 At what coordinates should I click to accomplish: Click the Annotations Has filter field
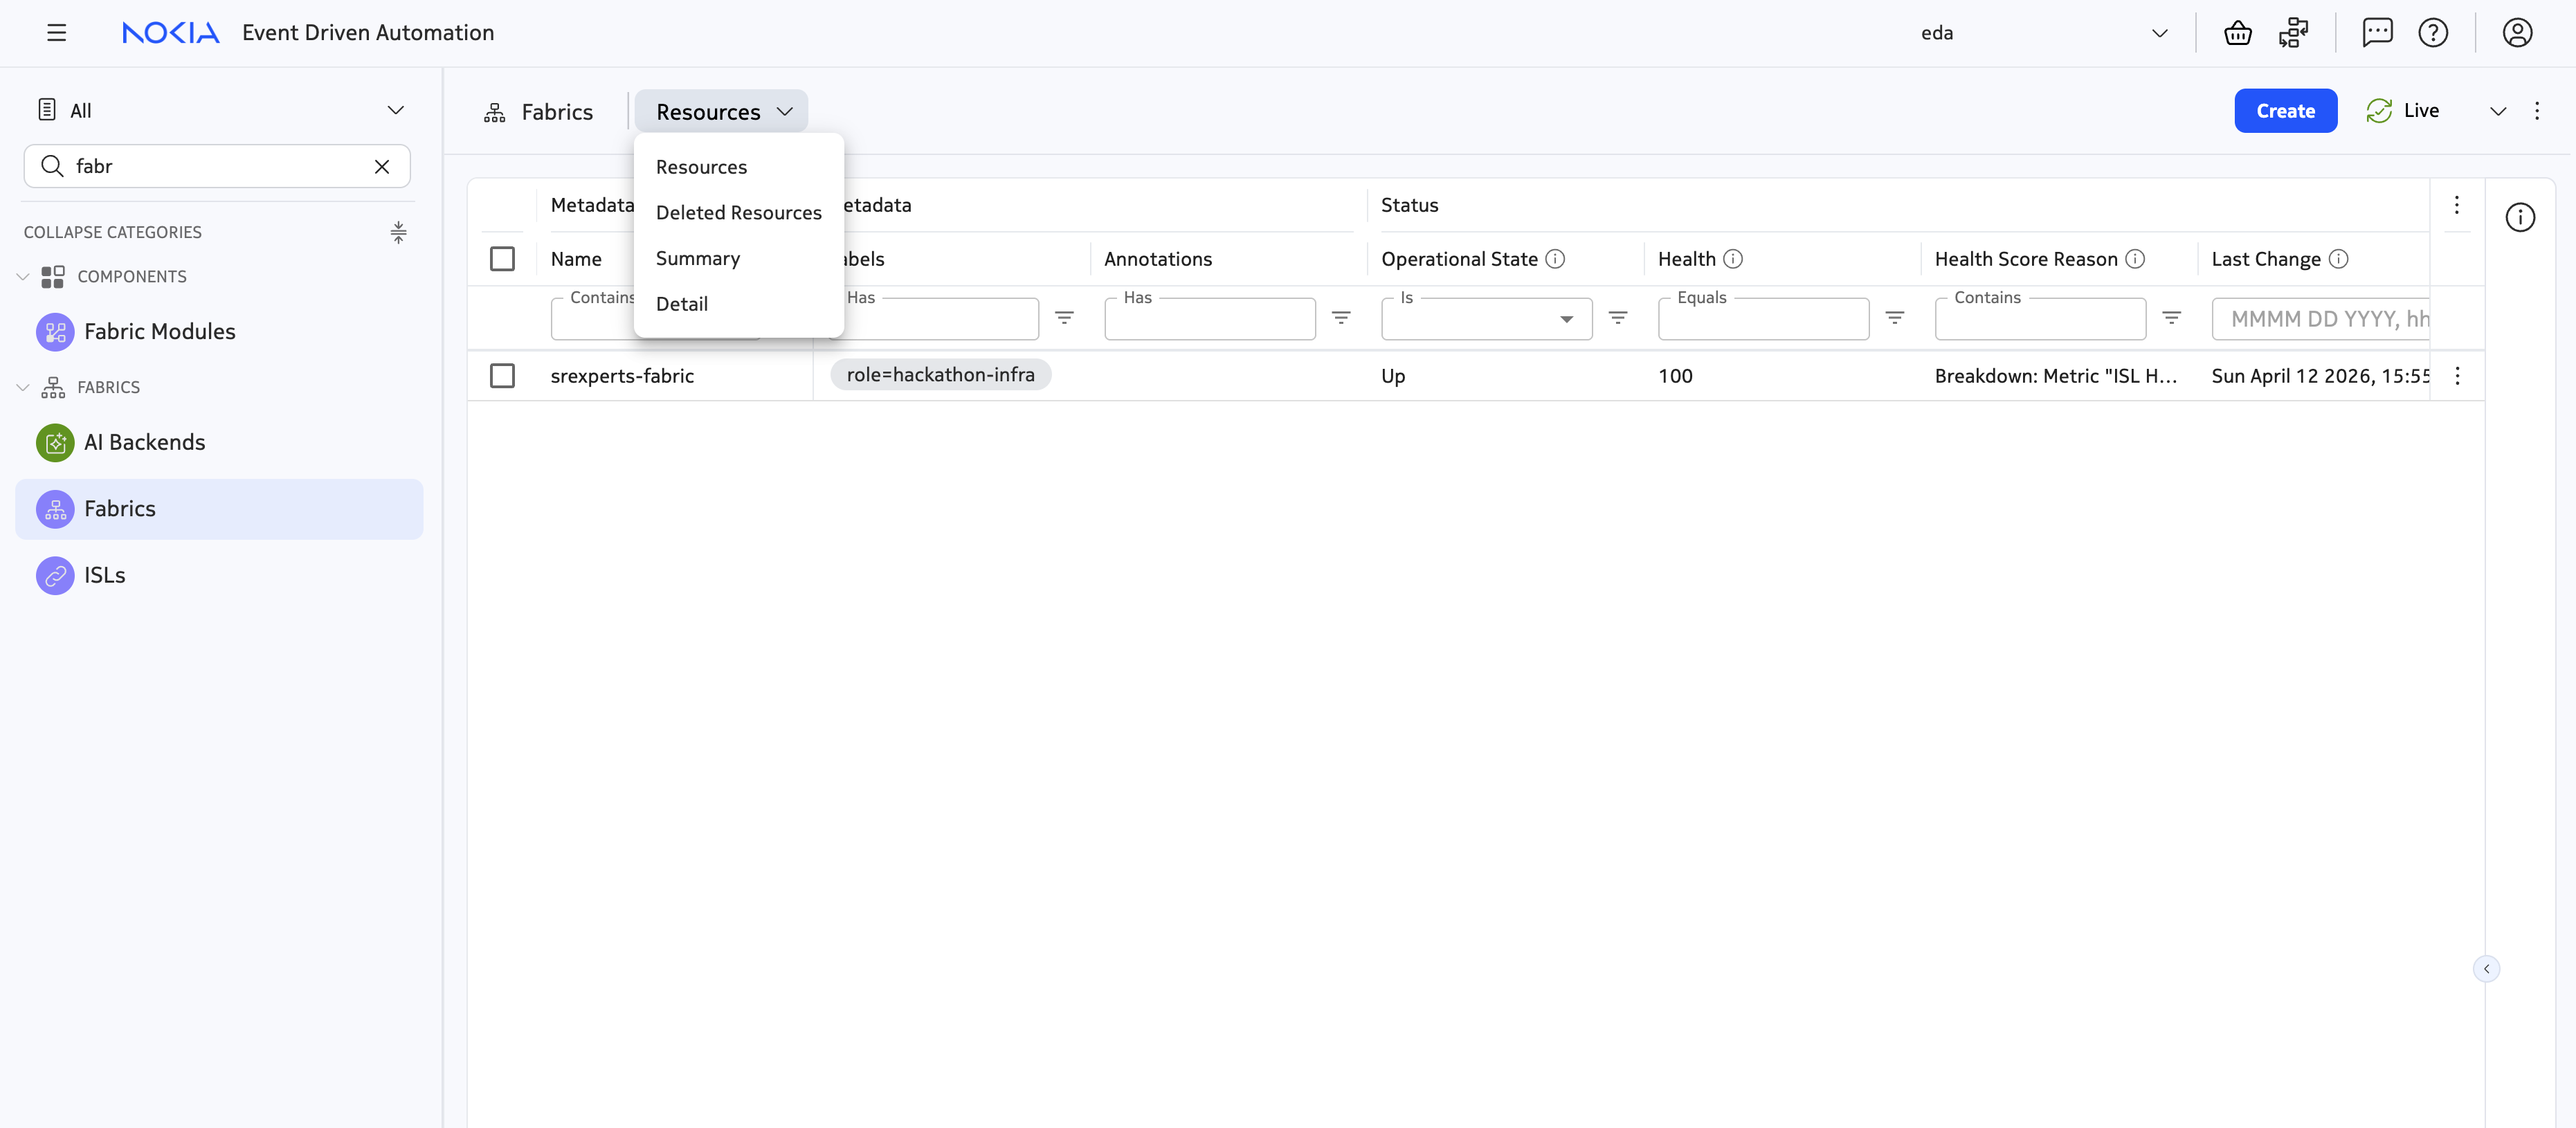[1210, 319]
